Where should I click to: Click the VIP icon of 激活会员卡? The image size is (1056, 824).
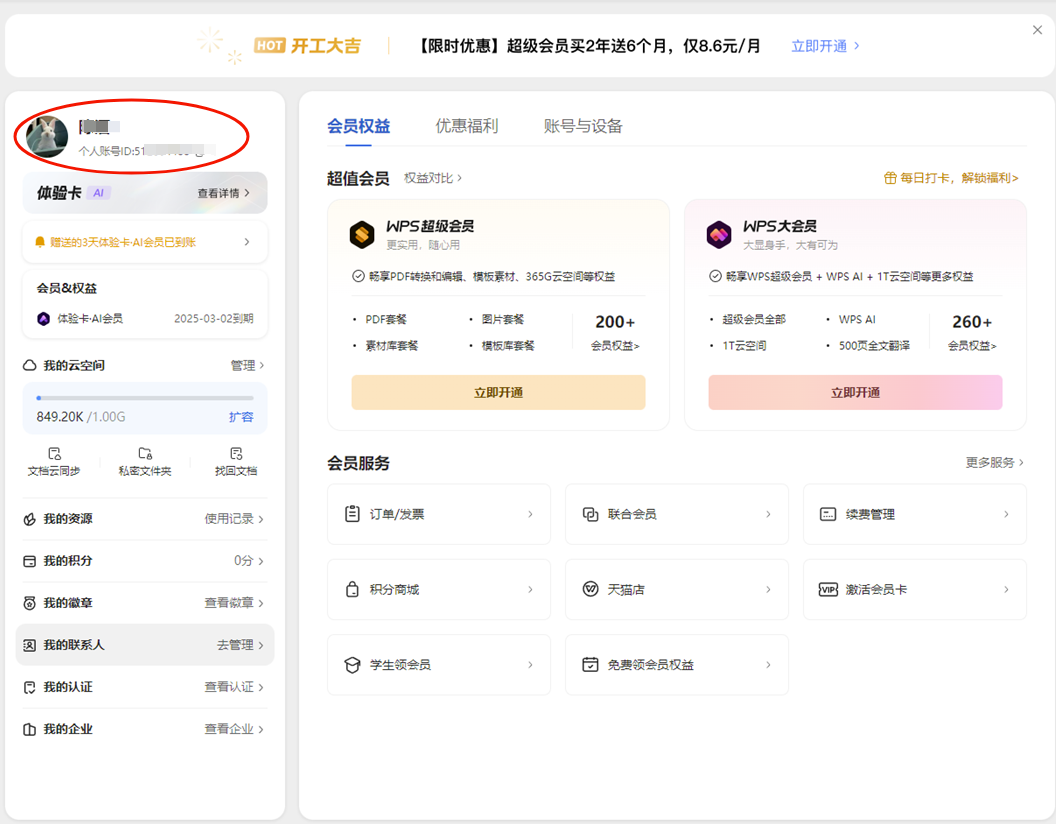[828, 590]
